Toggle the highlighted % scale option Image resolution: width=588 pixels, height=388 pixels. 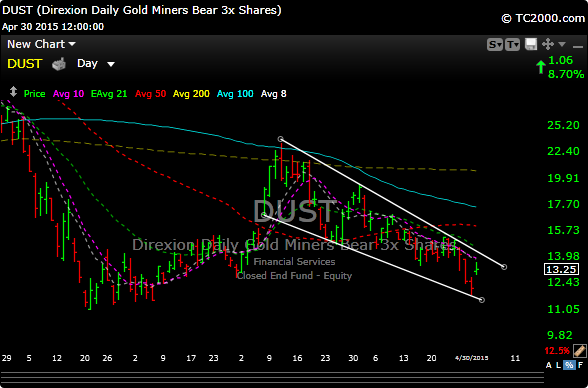pos(569,365)
